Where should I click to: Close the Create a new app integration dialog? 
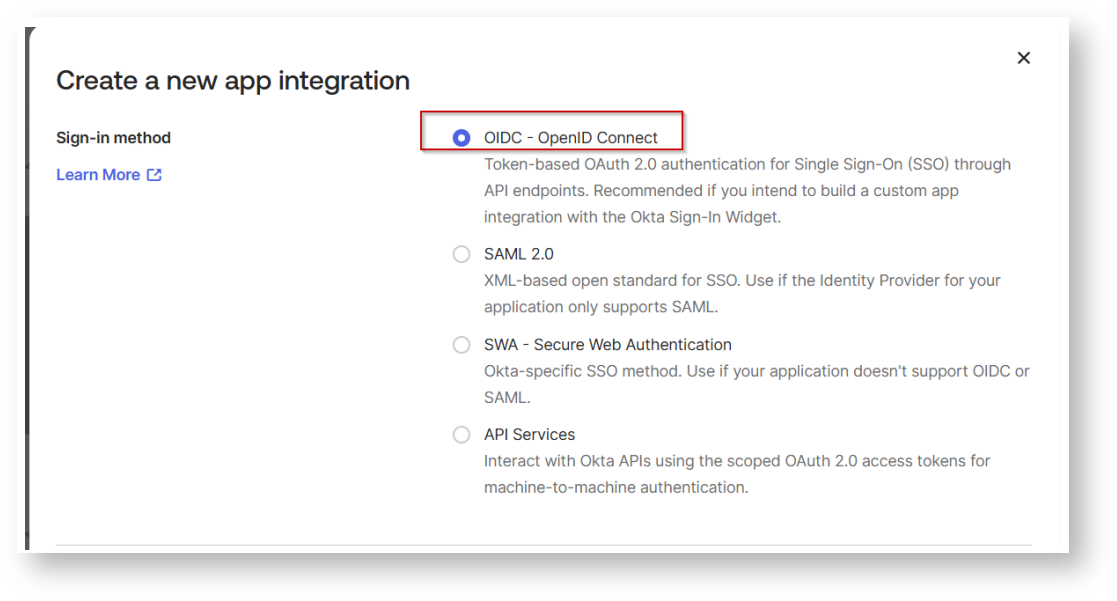1023,58
